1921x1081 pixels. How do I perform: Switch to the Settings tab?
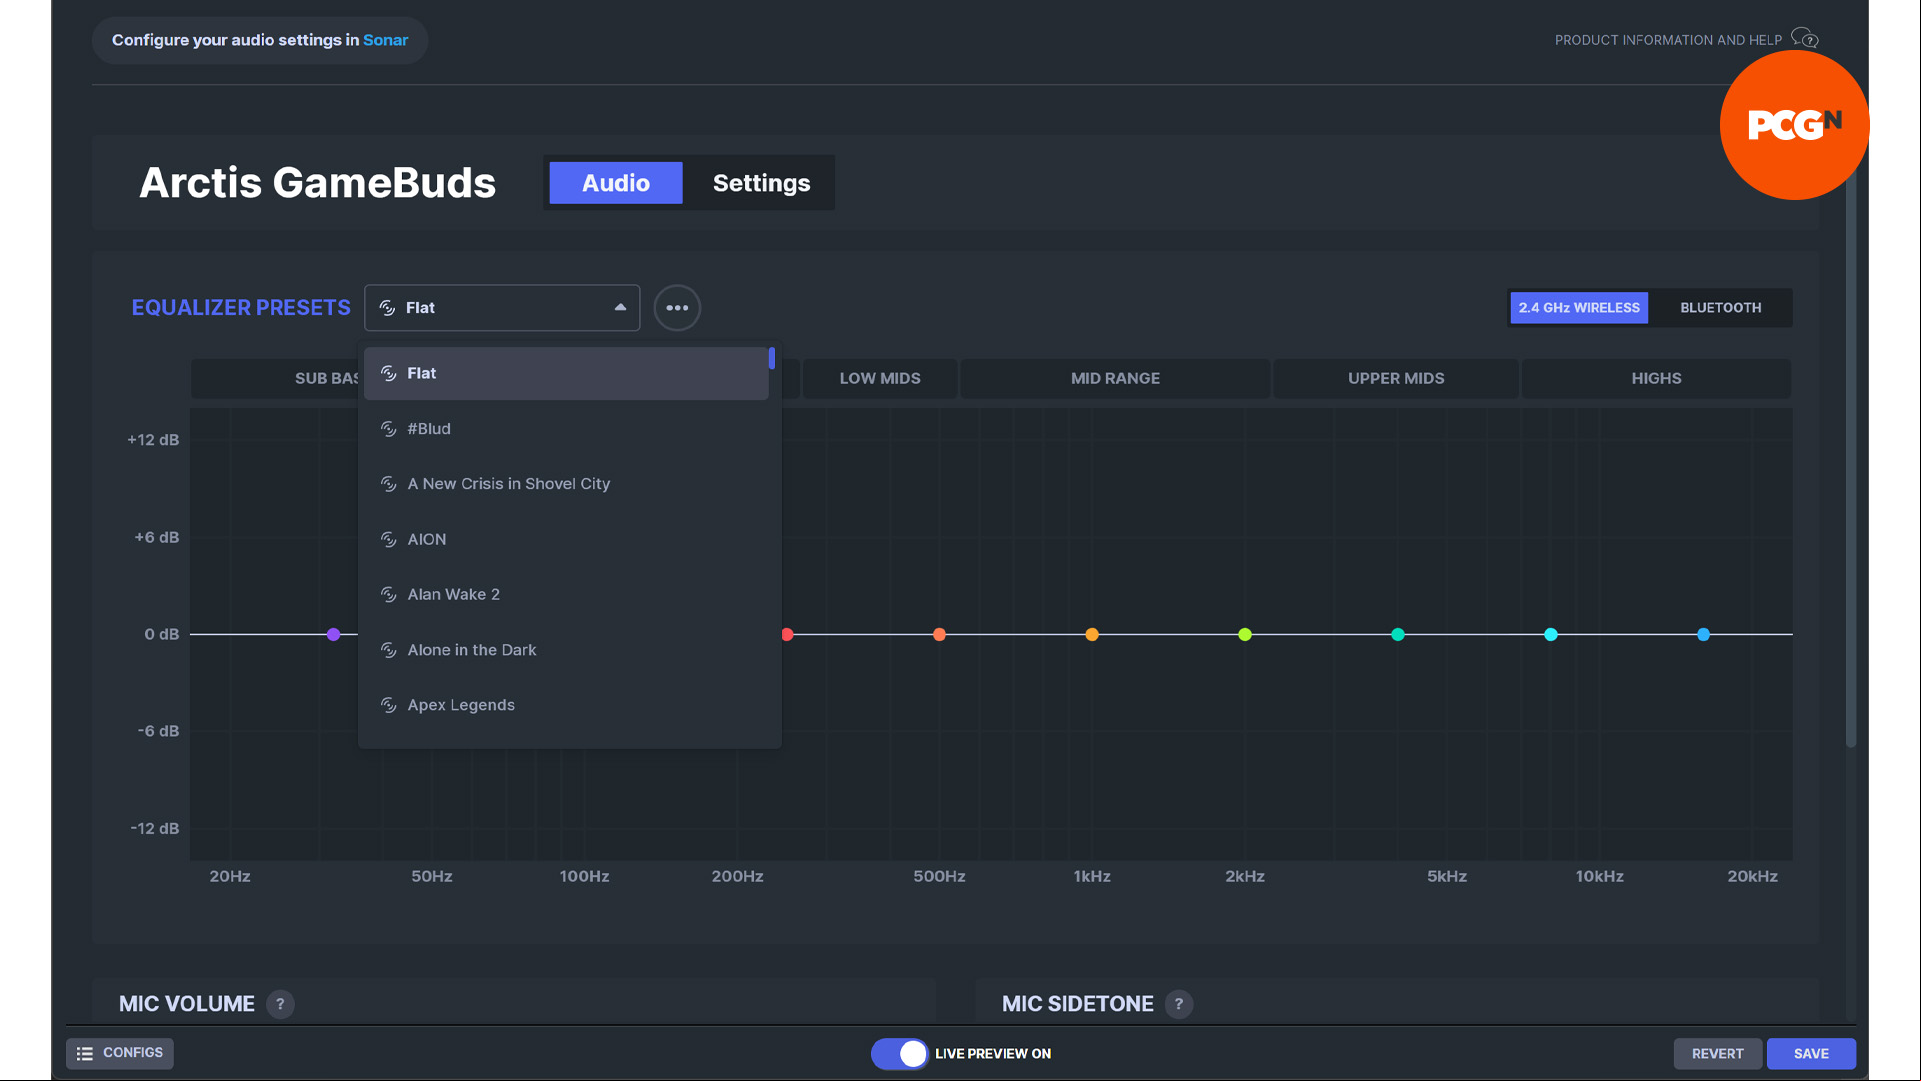click(761, 183)
